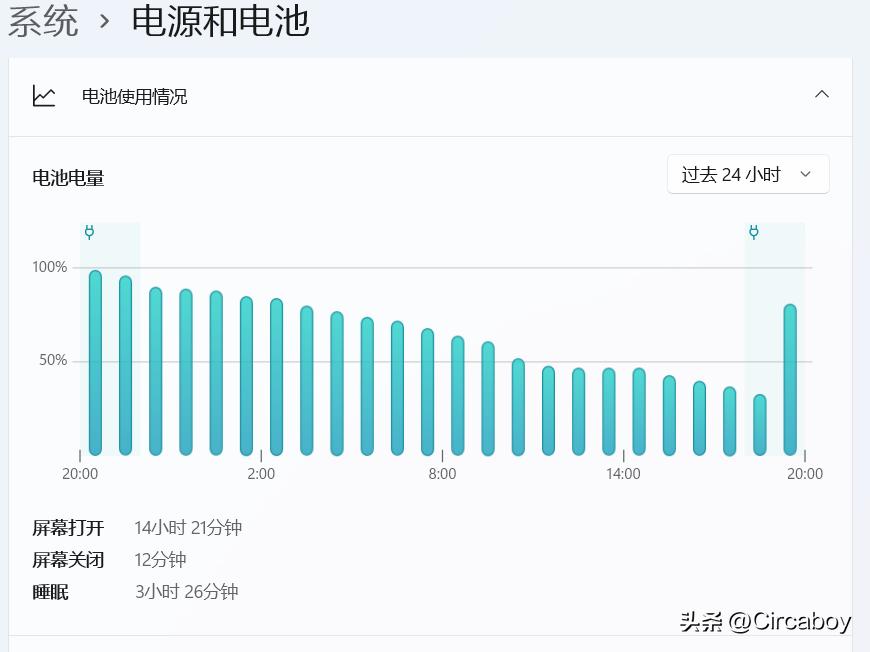The width and height of the screenshot is (870, 652).
Task: Click the charger plug icon near 20:00 right side
Action: tap(753, 231)
